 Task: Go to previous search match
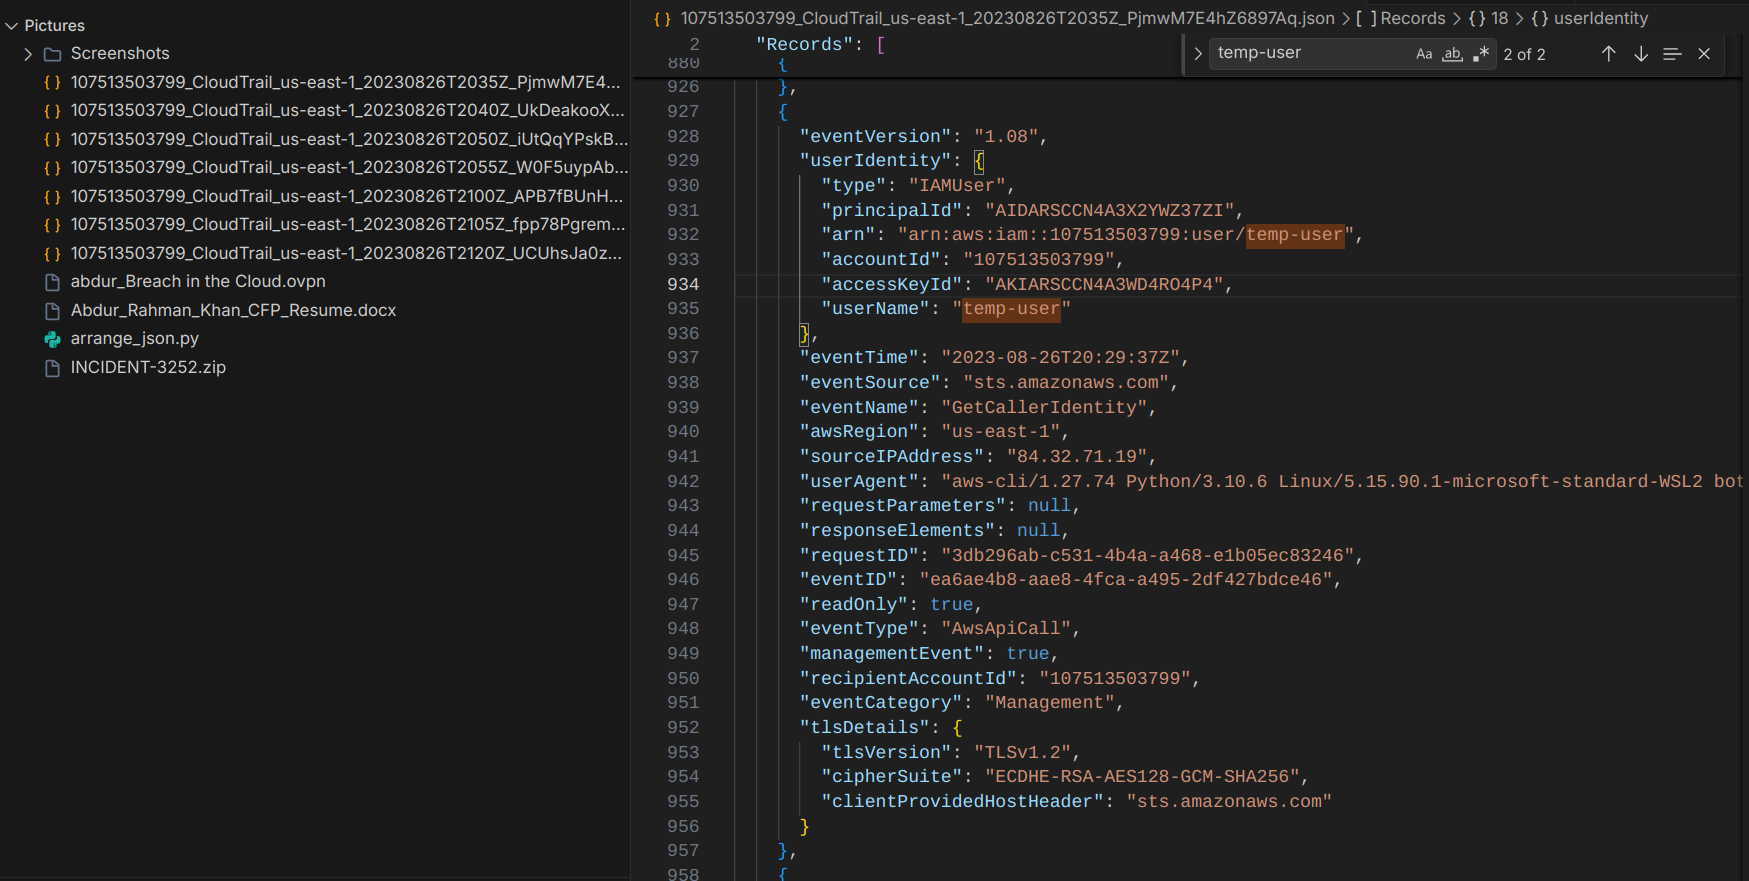1608,54
